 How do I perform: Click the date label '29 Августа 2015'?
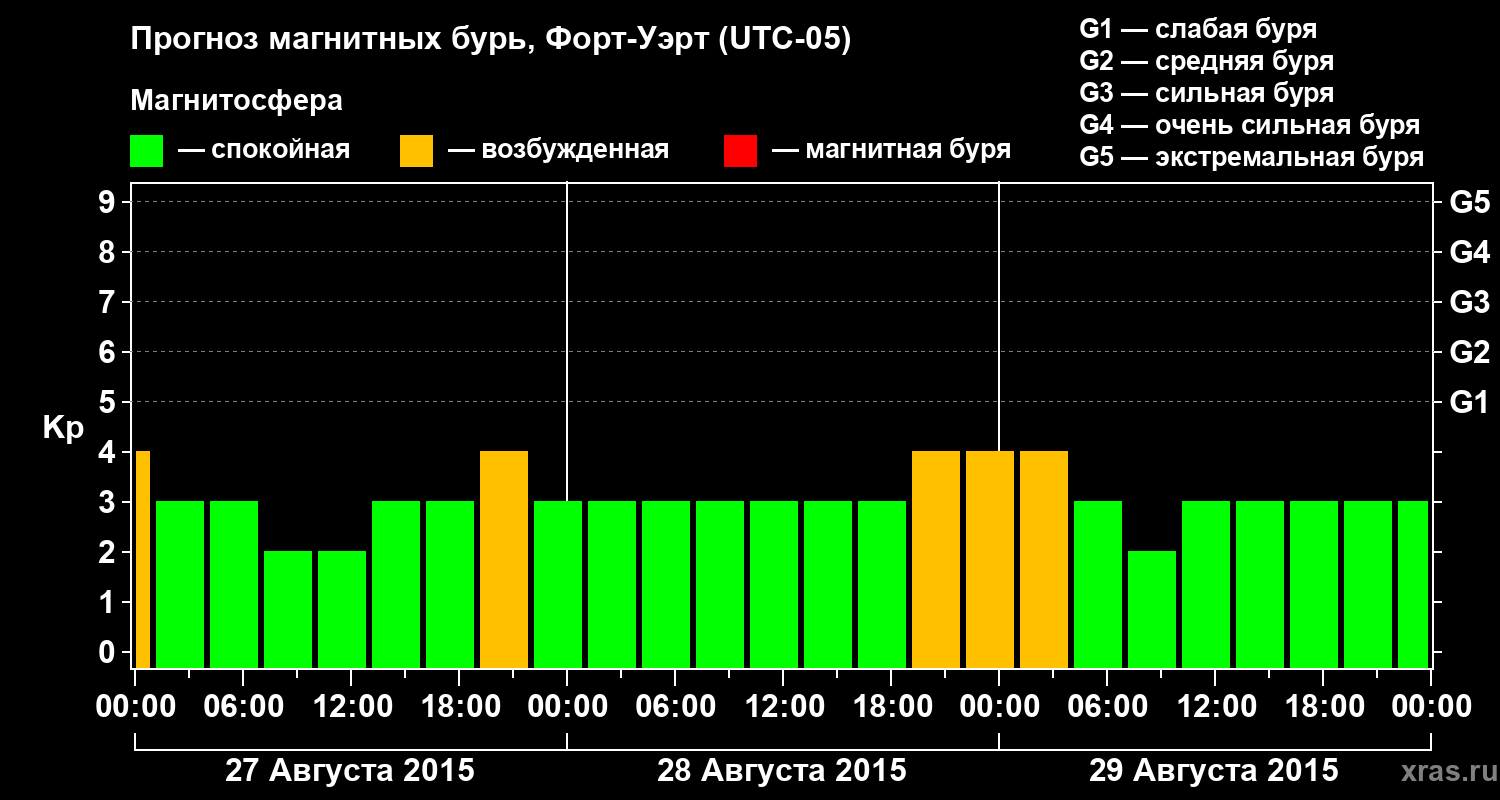(1214, 771)
